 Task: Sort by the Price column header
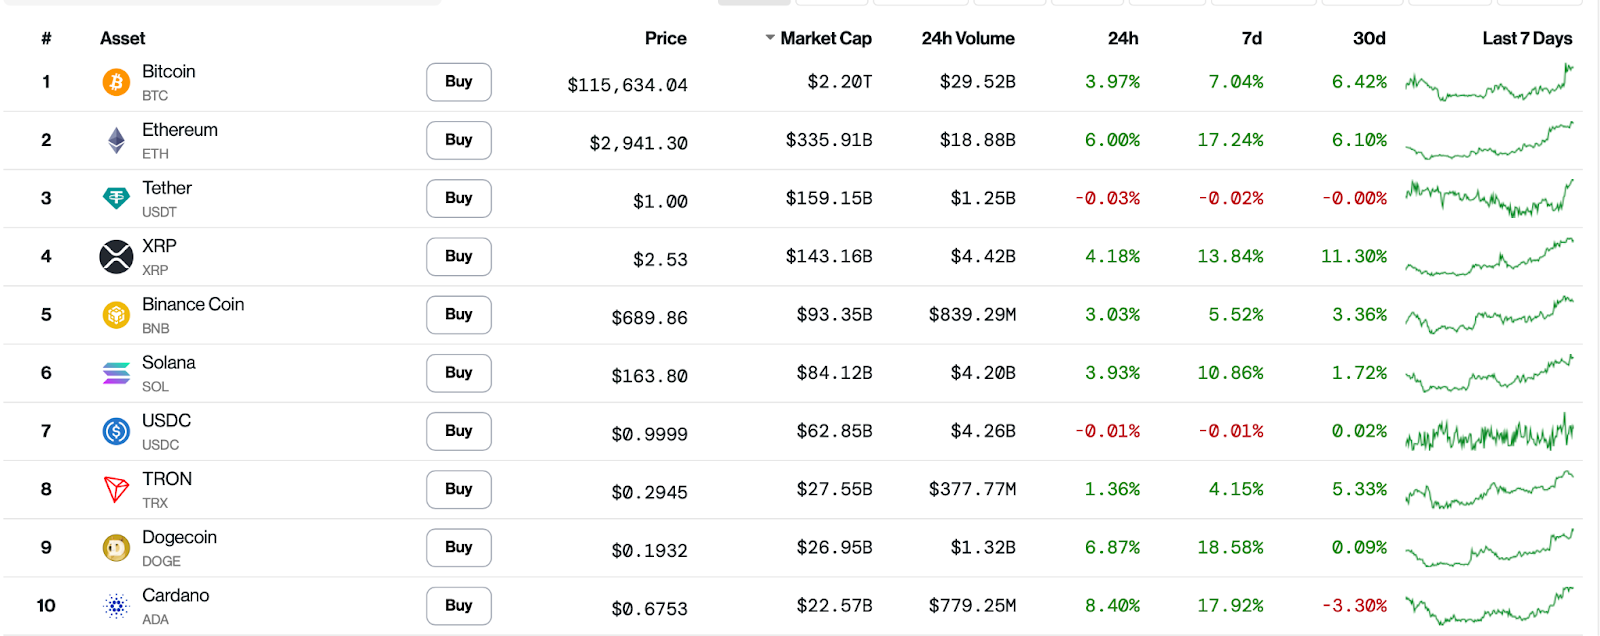point(665,38)
